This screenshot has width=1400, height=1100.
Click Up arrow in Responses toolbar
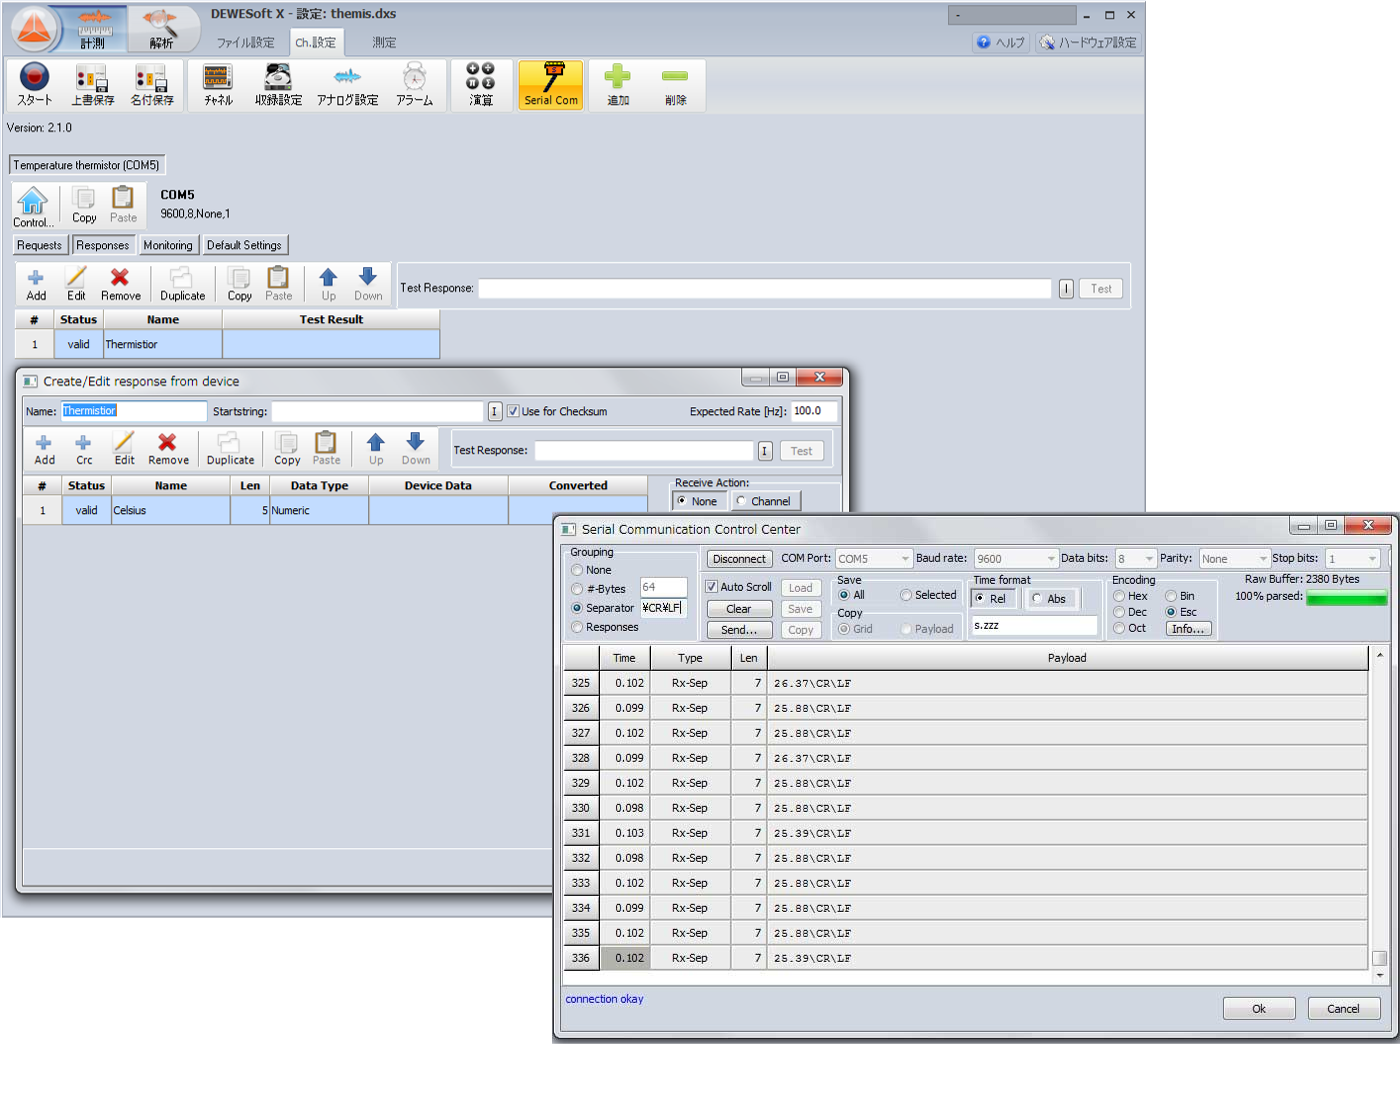tap(328, 284)
